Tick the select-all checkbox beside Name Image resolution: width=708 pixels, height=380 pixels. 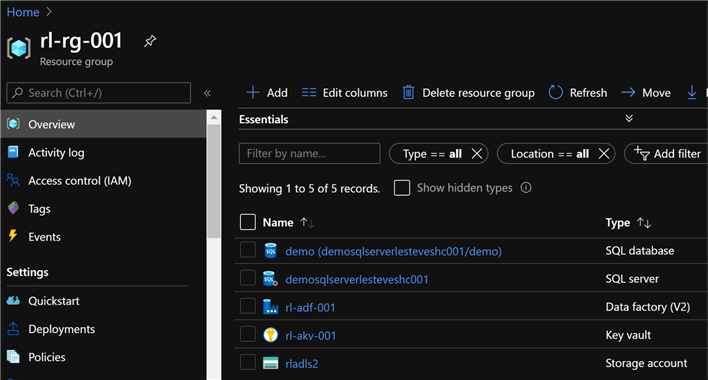click(x=247, y=222)
